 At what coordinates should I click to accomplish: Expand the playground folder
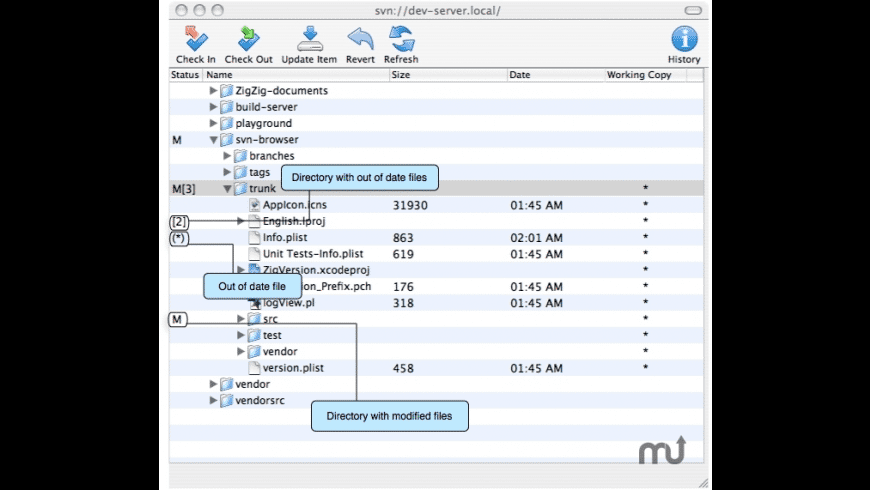[213, 123]
